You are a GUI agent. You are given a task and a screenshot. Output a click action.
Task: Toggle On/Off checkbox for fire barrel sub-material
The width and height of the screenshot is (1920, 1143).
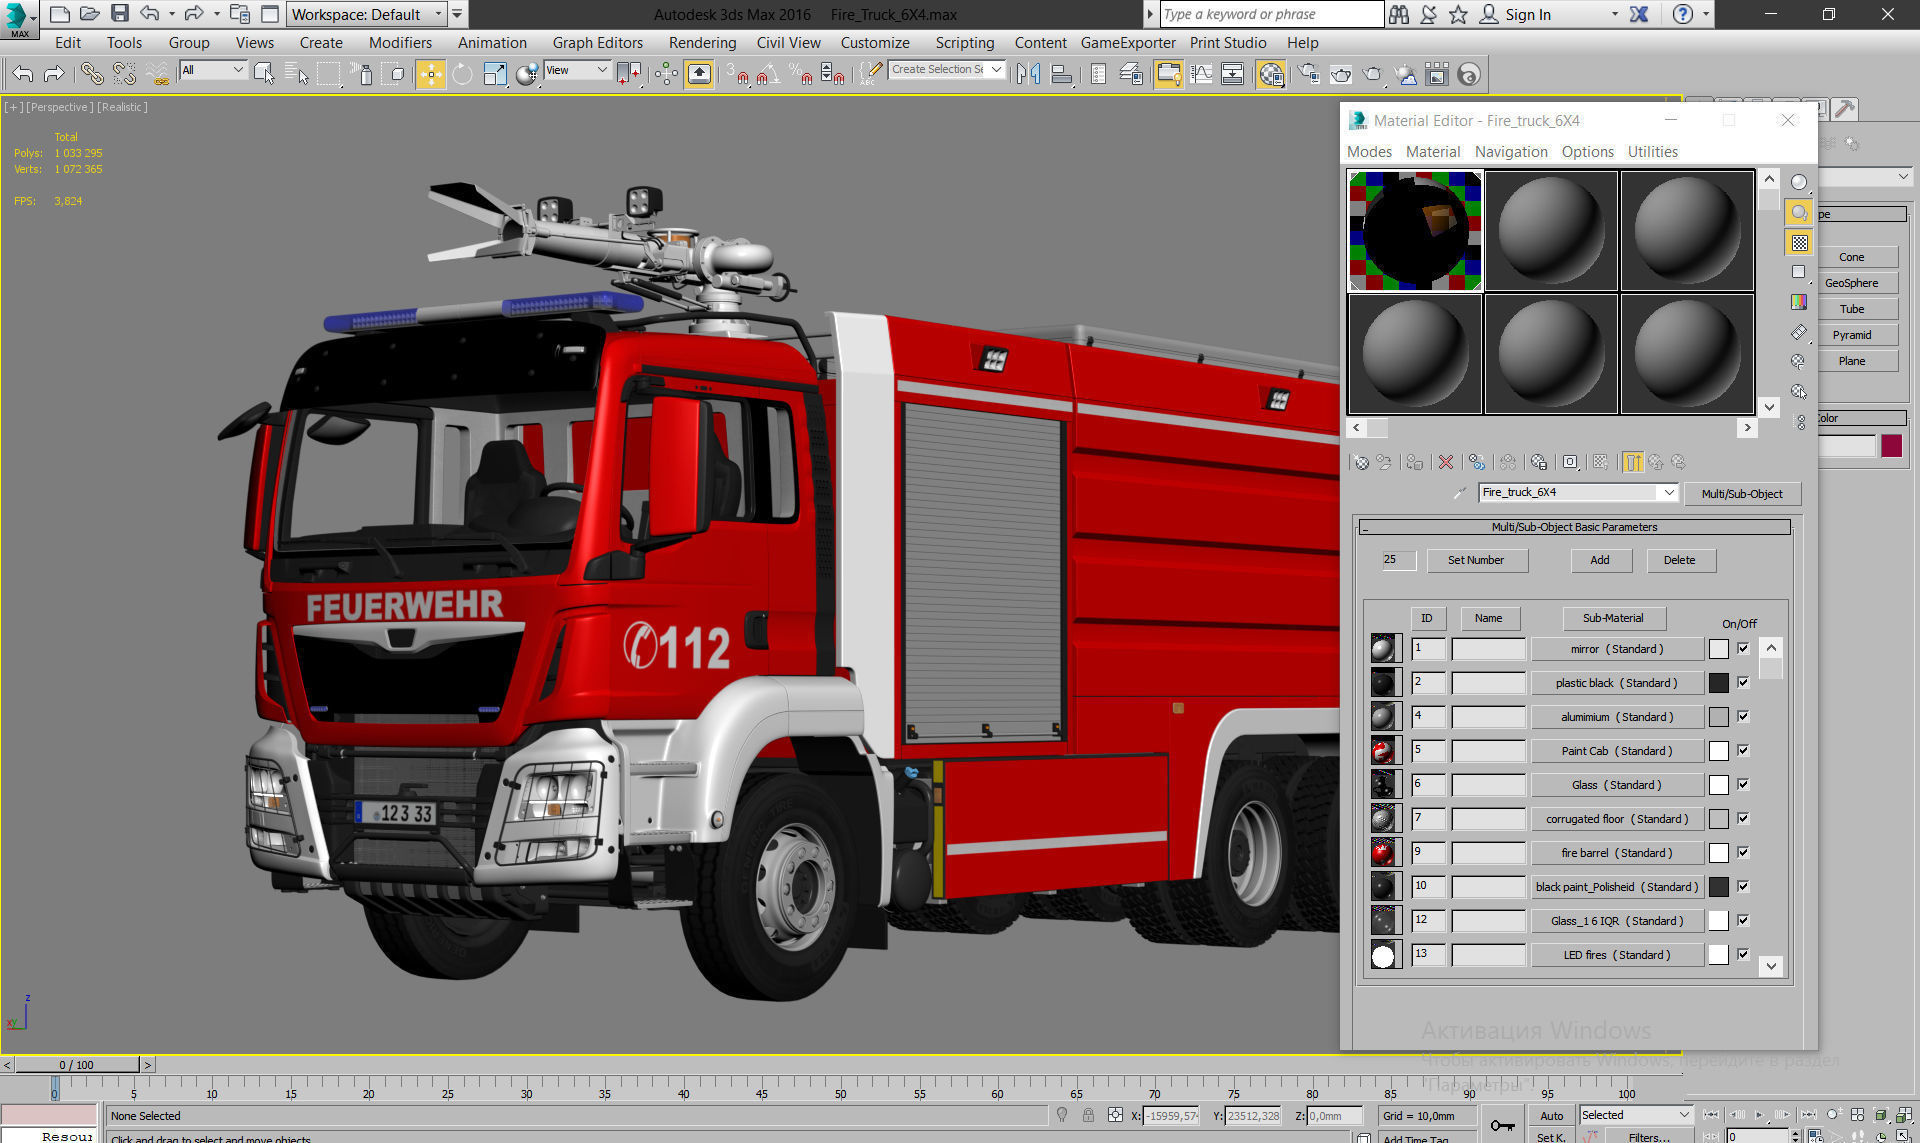pos(1743,852)
